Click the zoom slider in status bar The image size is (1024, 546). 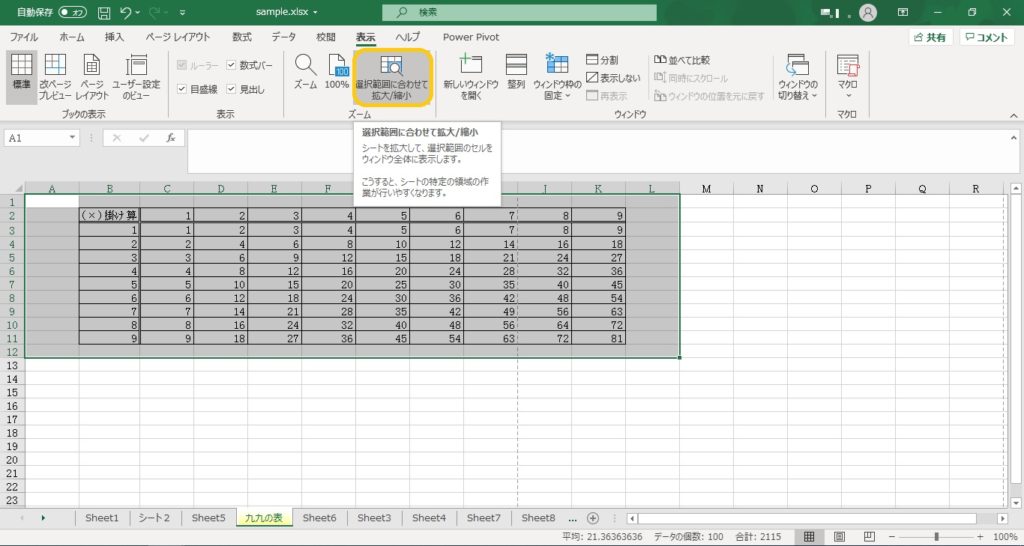[x=936, y=537]
